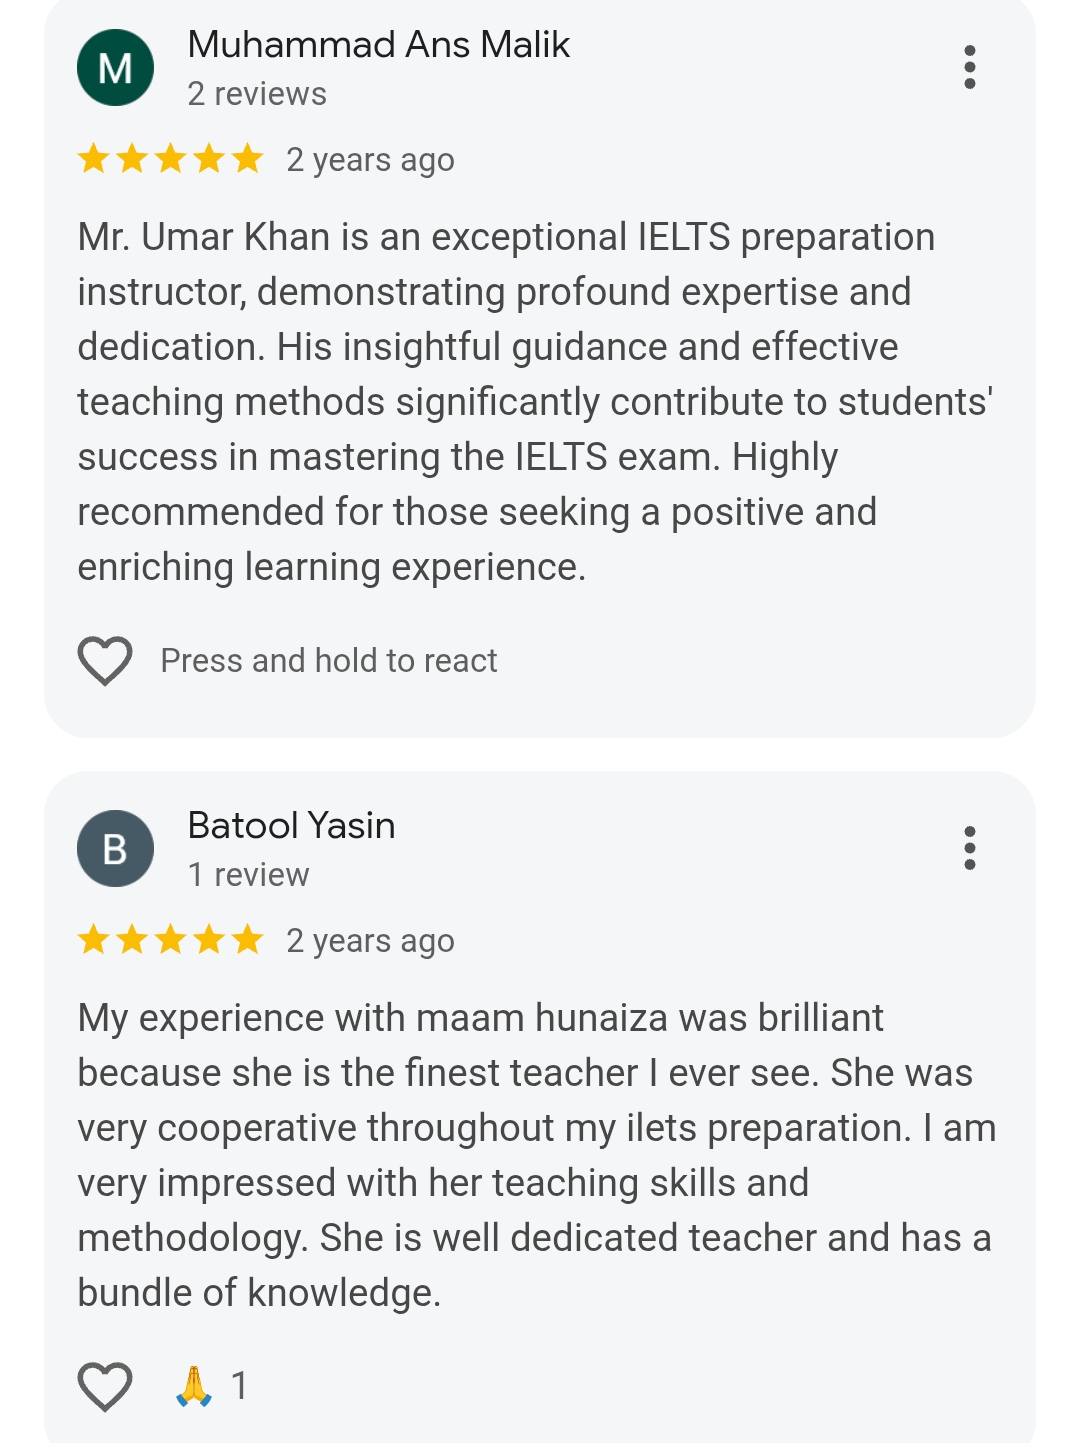Tap 'Press and hold to react' text
1080x1443 pixels.
(x=329, y=661)
